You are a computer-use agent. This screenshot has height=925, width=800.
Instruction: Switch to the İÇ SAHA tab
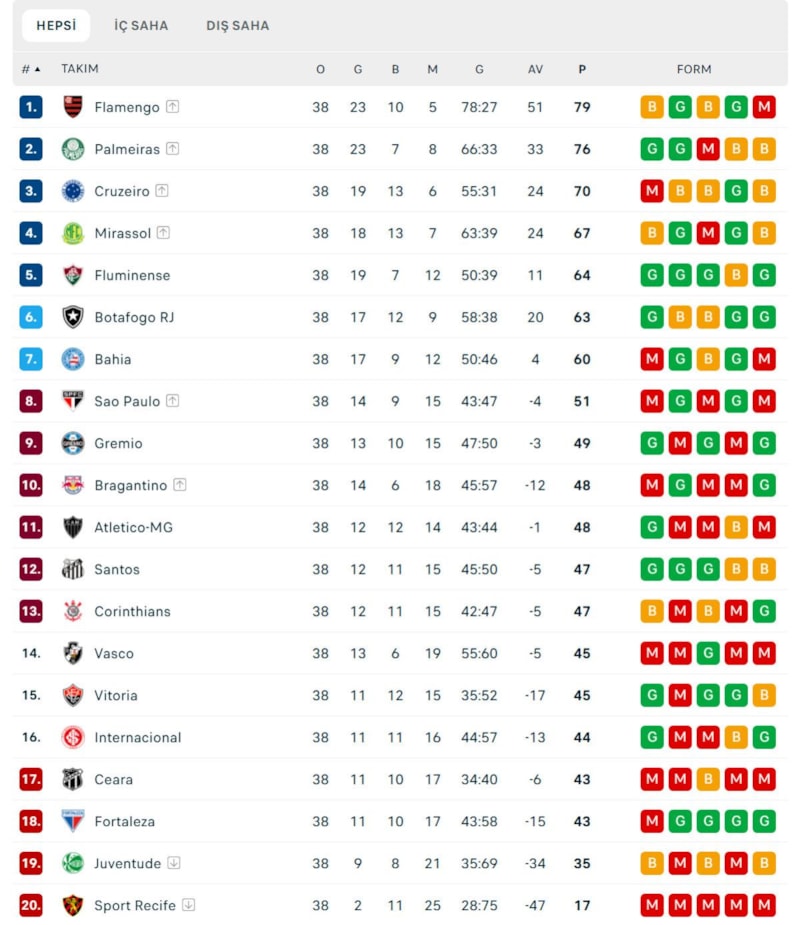click(141, 26)
